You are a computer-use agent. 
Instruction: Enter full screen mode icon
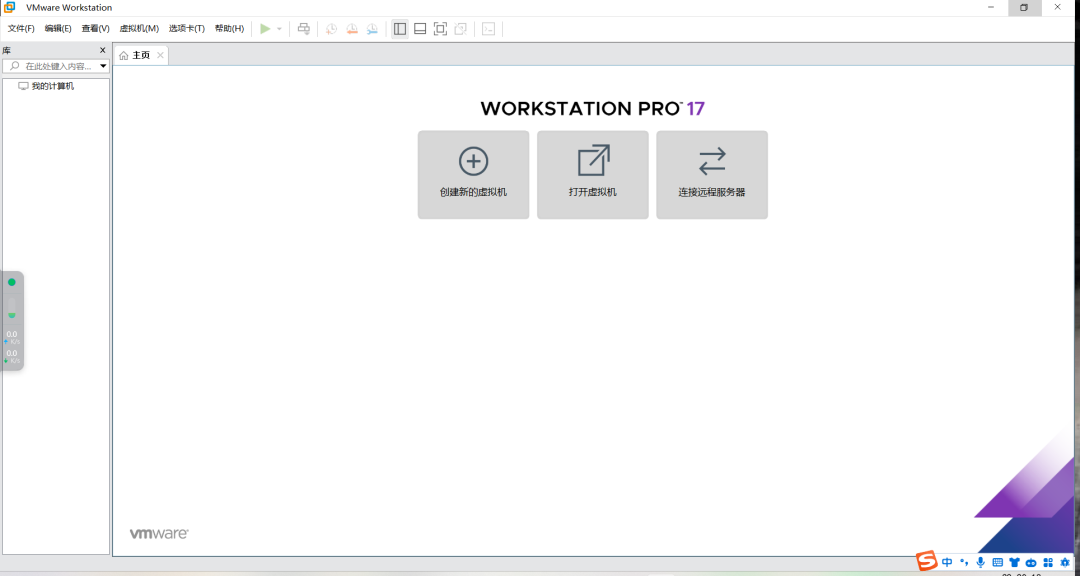pyautogui.click(x=440, y=29)
